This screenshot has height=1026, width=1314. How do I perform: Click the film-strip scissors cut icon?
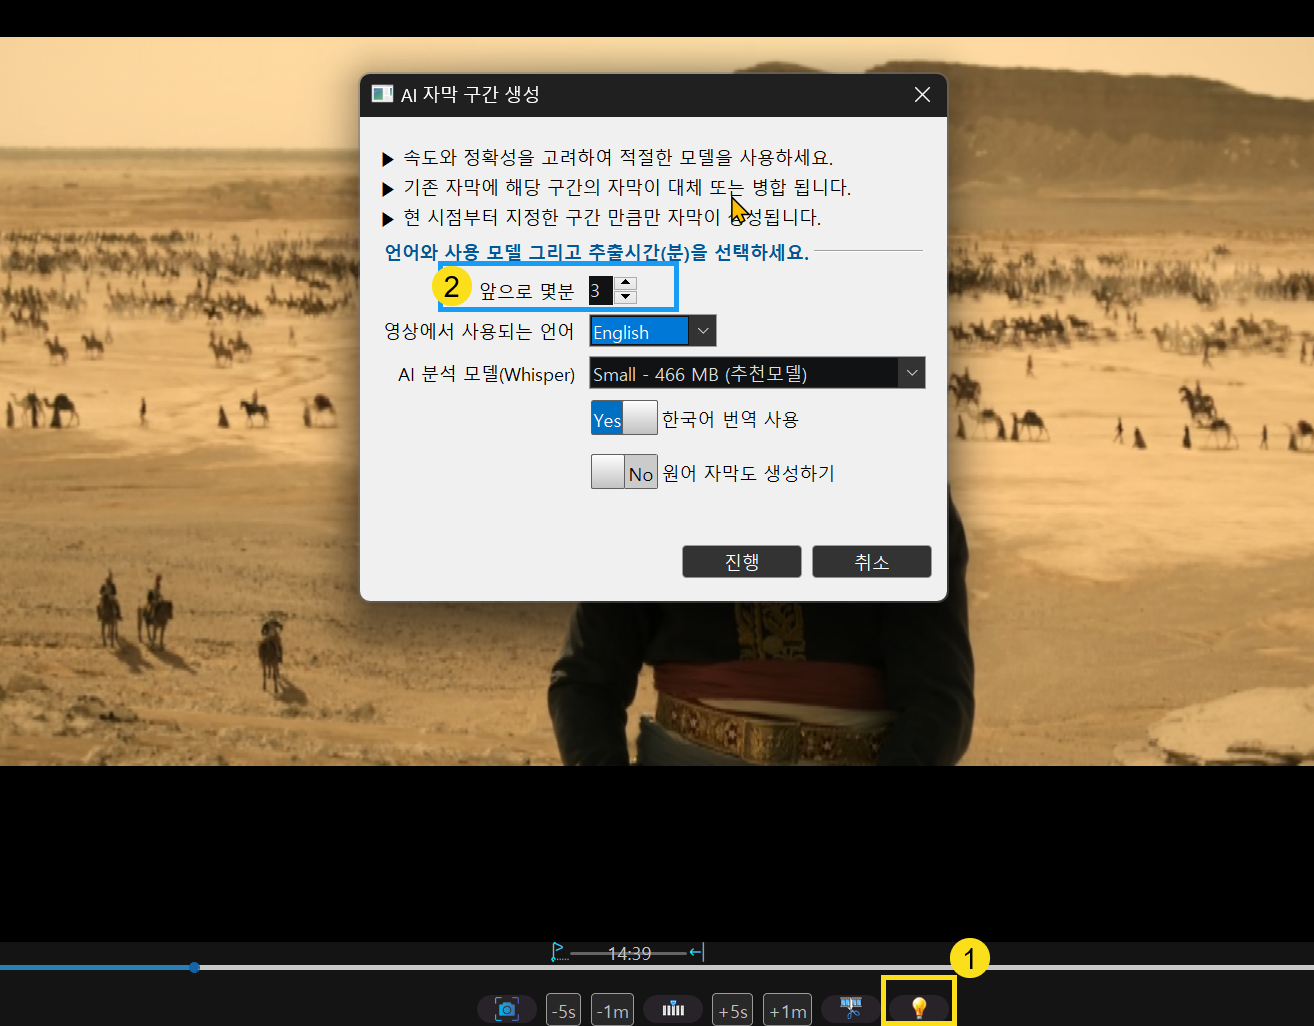(851, 1009)
